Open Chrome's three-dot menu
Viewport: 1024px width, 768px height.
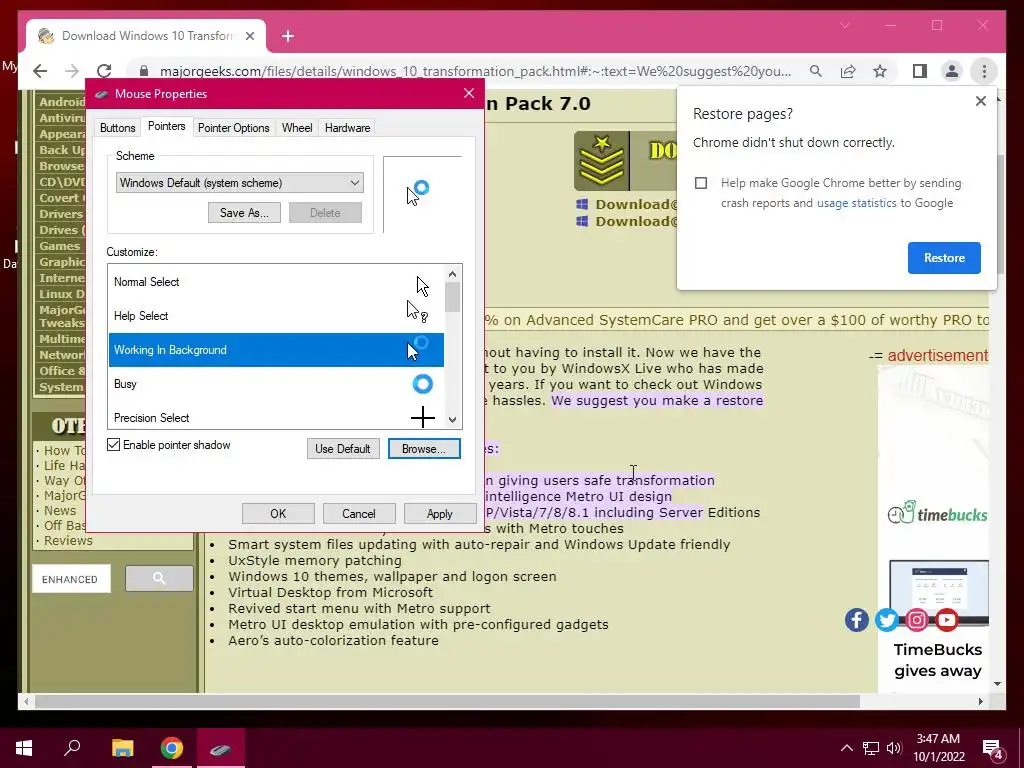click(984, 71)
